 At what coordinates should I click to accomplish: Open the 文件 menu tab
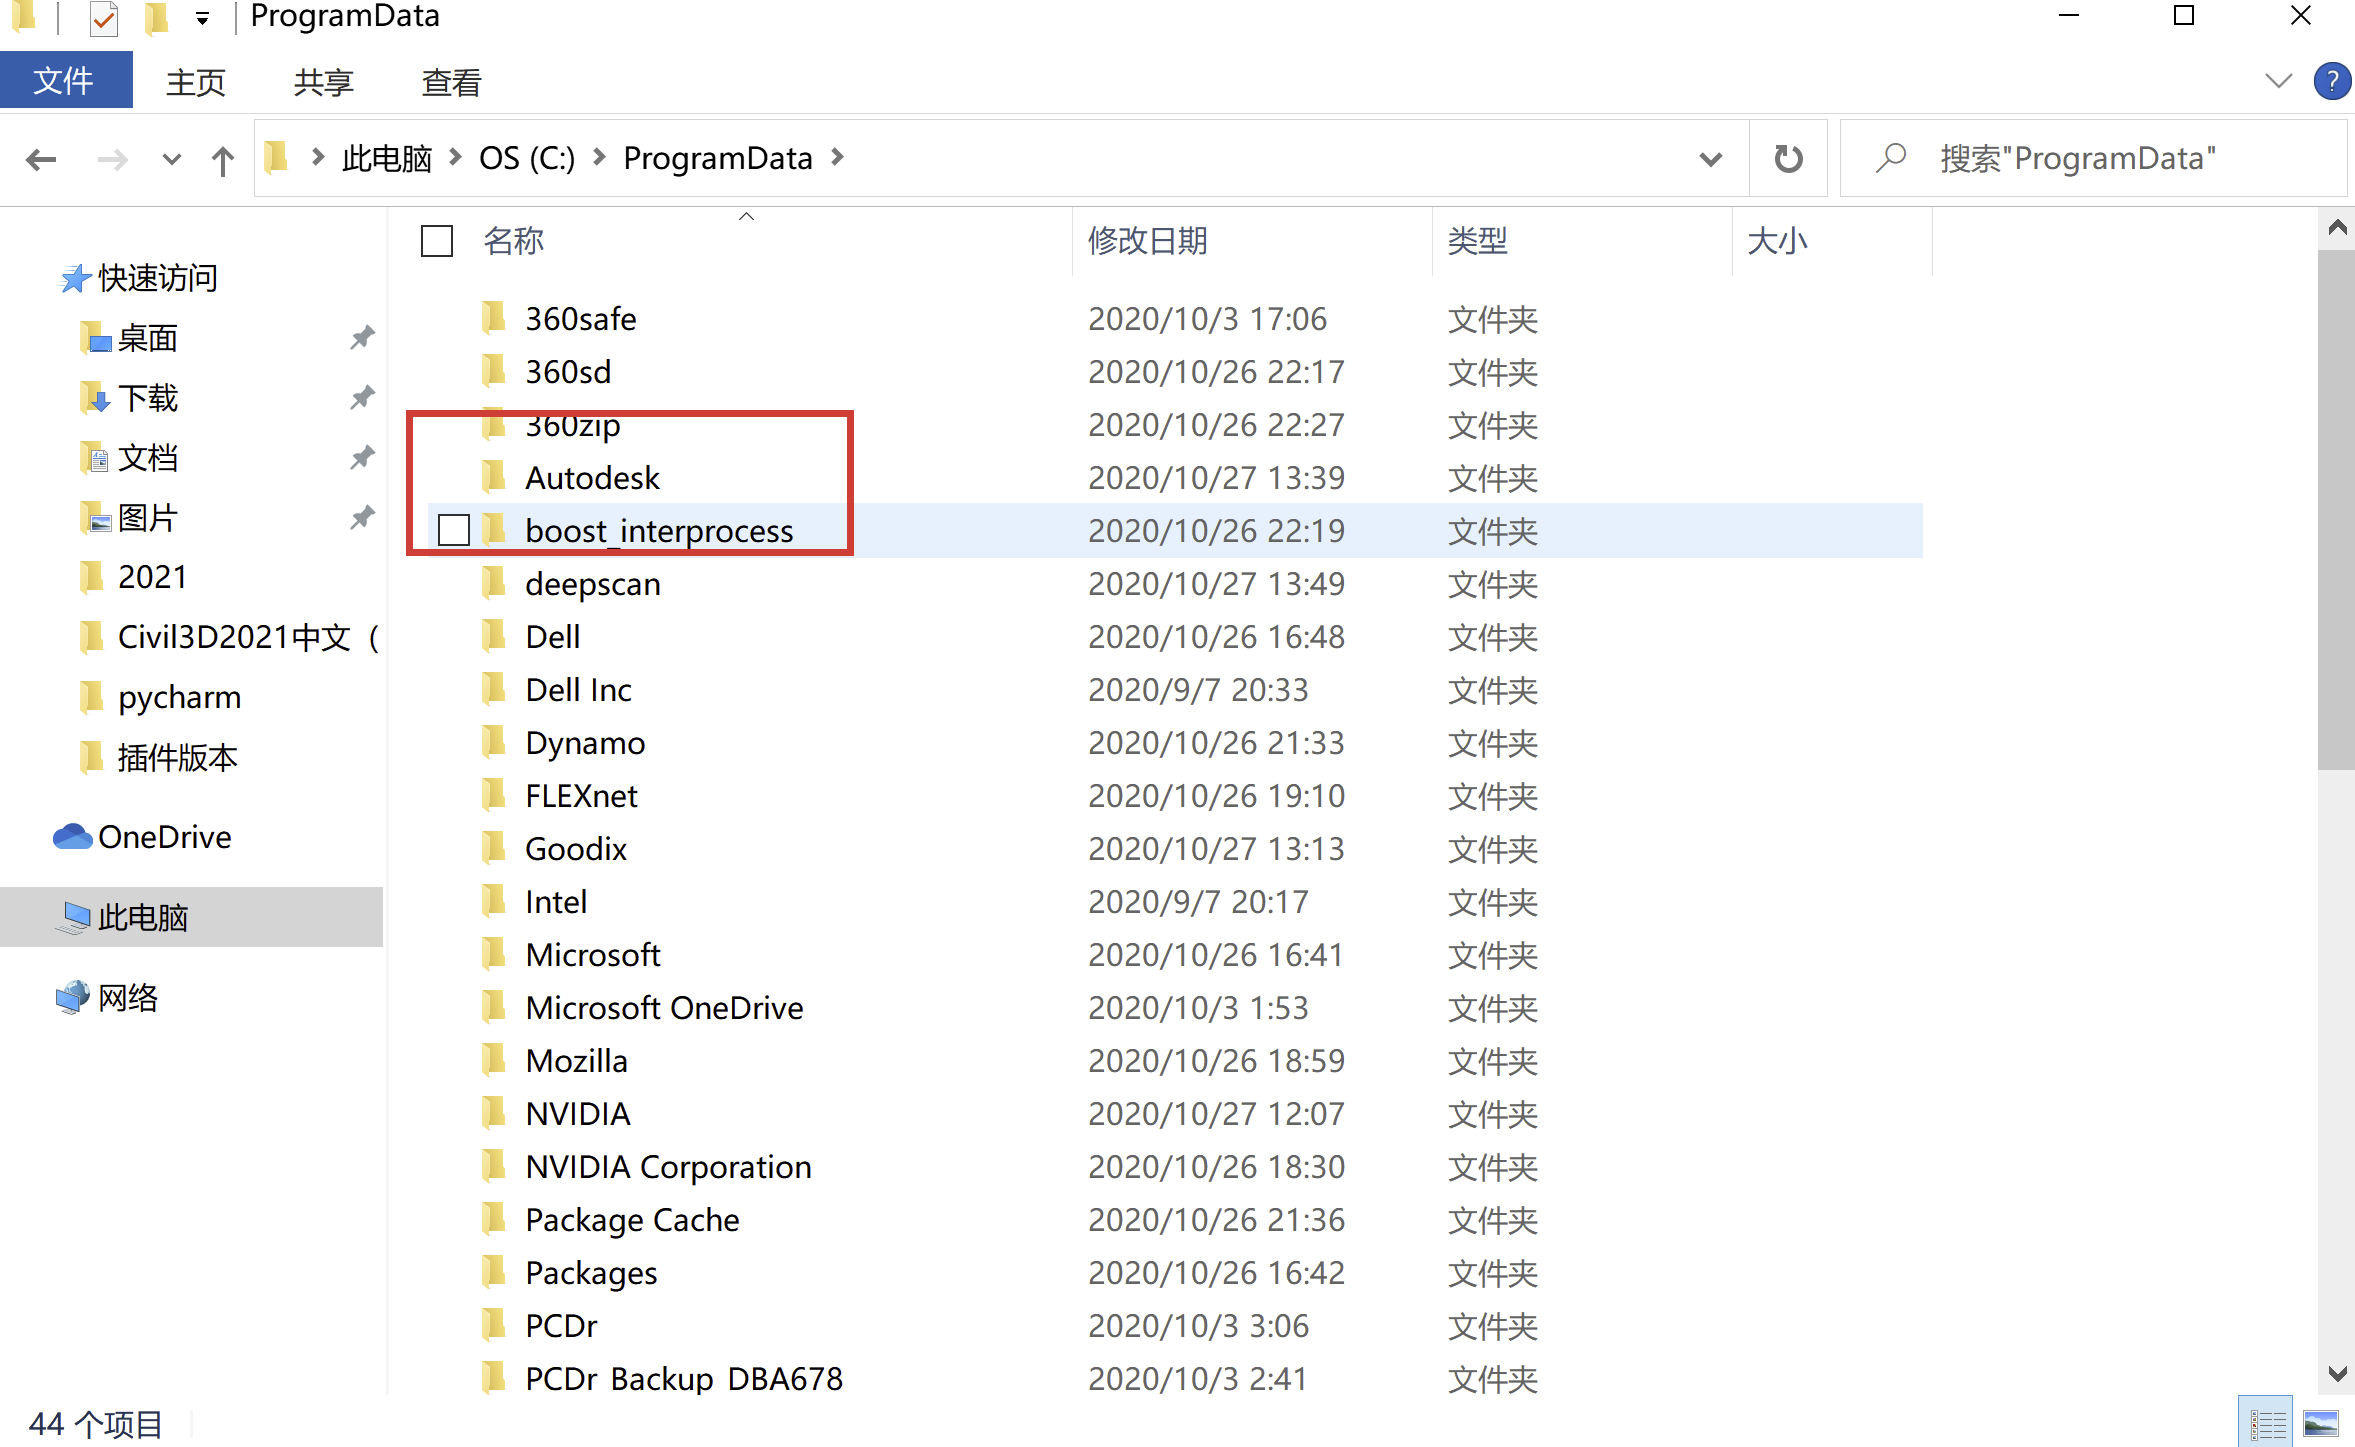[64, 81]
